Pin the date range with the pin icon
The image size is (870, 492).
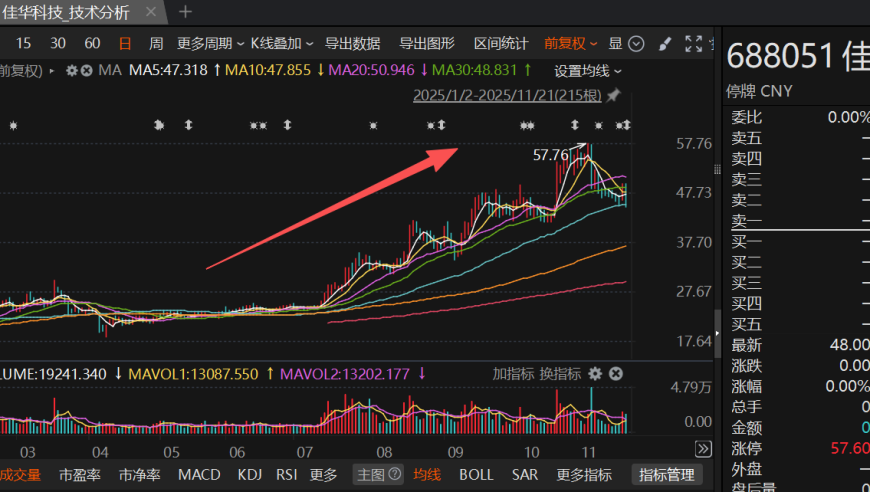613,95
